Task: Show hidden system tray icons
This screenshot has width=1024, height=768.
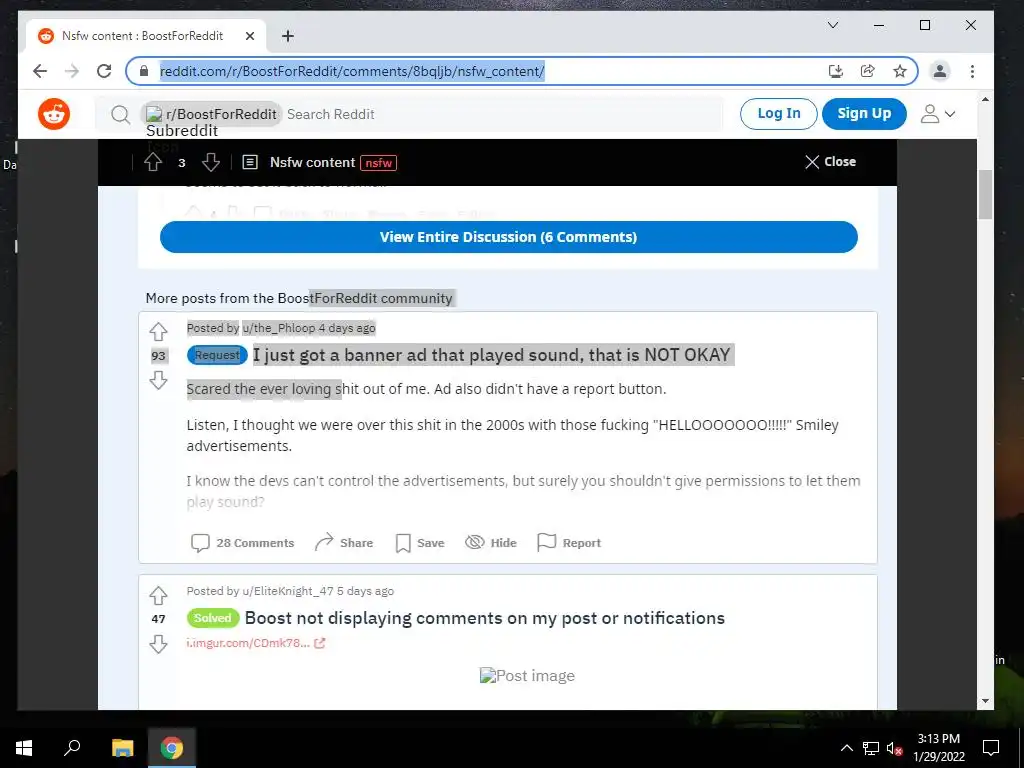Action: pos(846,748)
